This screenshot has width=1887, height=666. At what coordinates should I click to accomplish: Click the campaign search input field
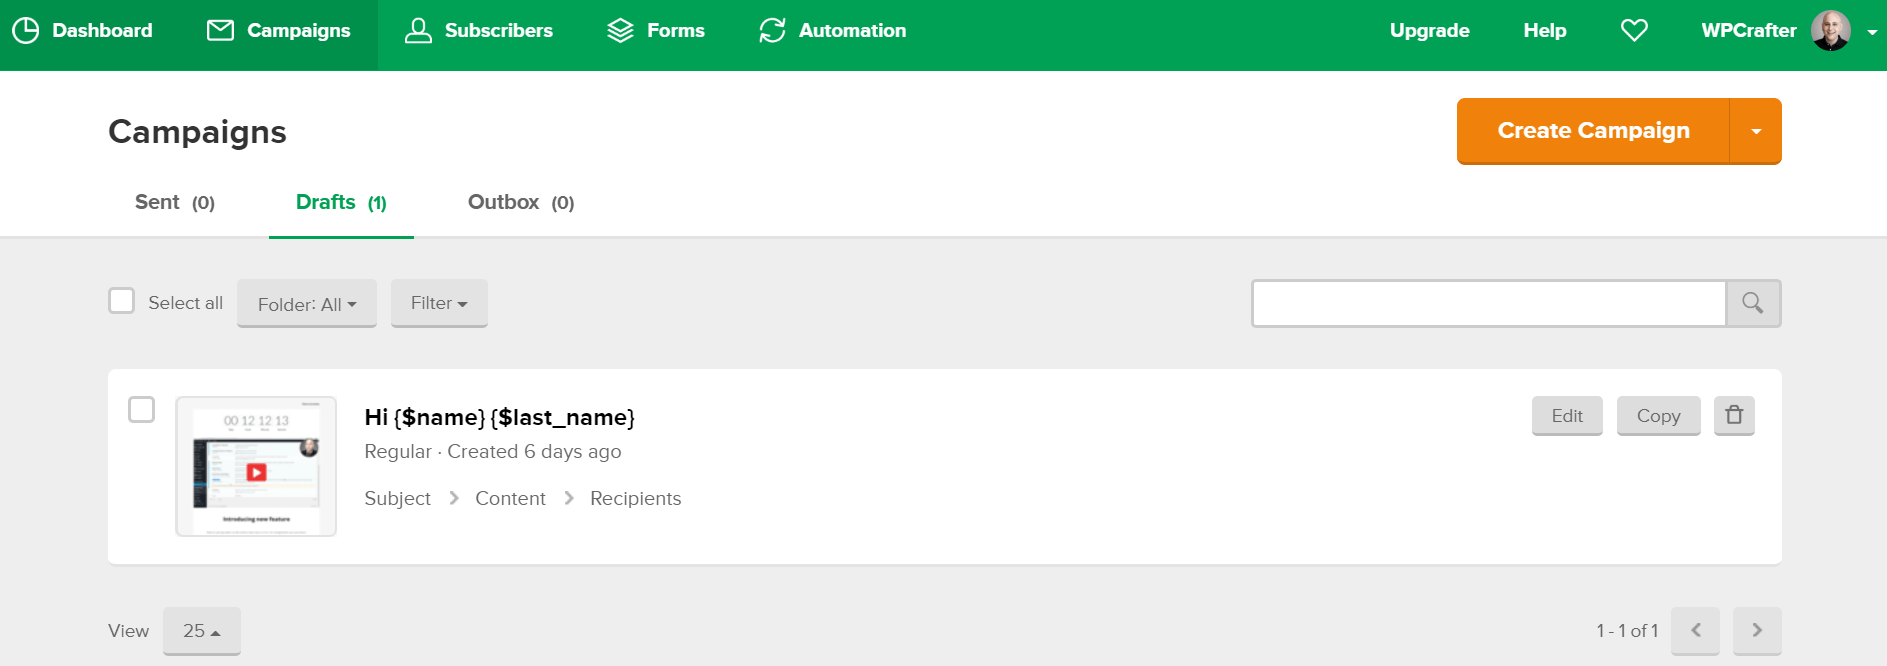(1489, 303)
